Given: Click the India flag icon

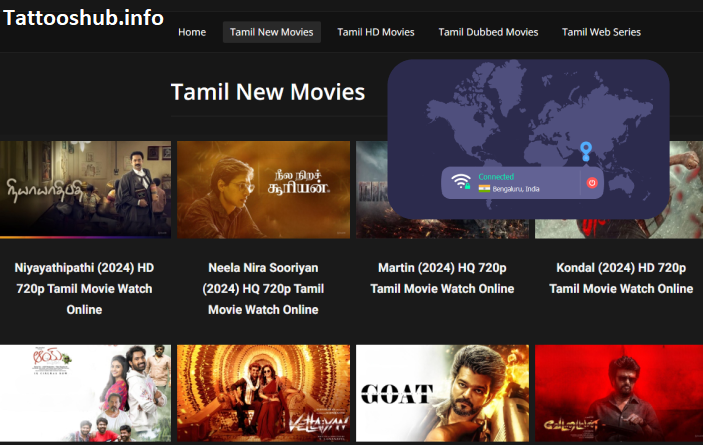Looking at the screenshot, I should [x=484, y=189].
